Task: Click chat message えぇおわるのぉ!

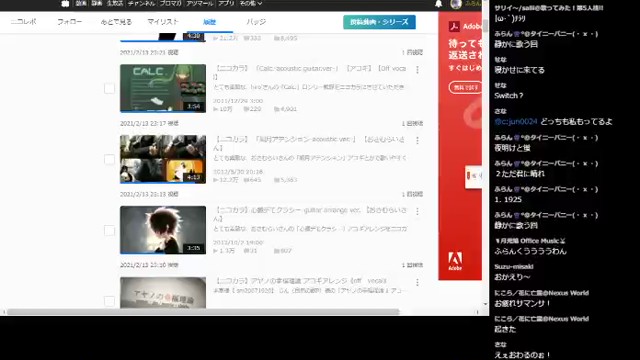Action: pyautogui.click(x=522, y=355)
